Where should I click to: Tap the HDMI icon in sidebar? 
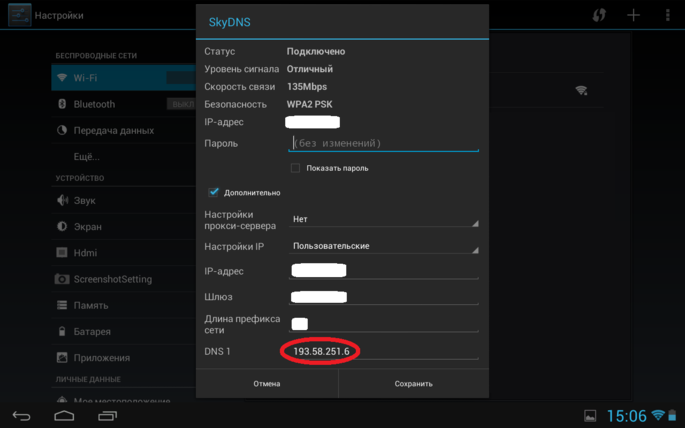[x=62, y=252]
